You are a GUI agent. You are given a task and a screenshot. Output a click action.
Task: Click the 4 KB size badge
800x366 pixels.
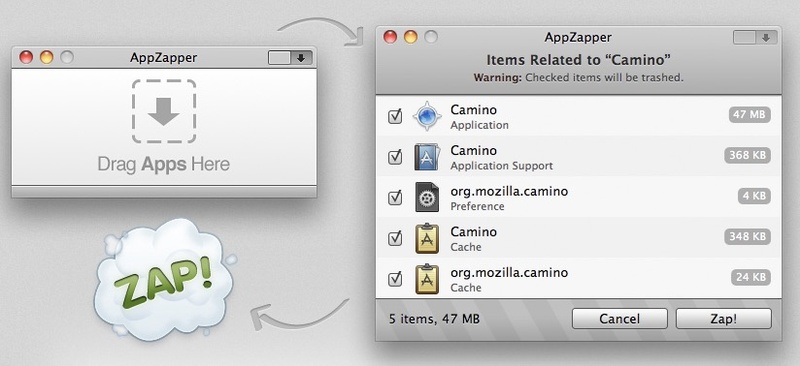click(x=754, y=196)
